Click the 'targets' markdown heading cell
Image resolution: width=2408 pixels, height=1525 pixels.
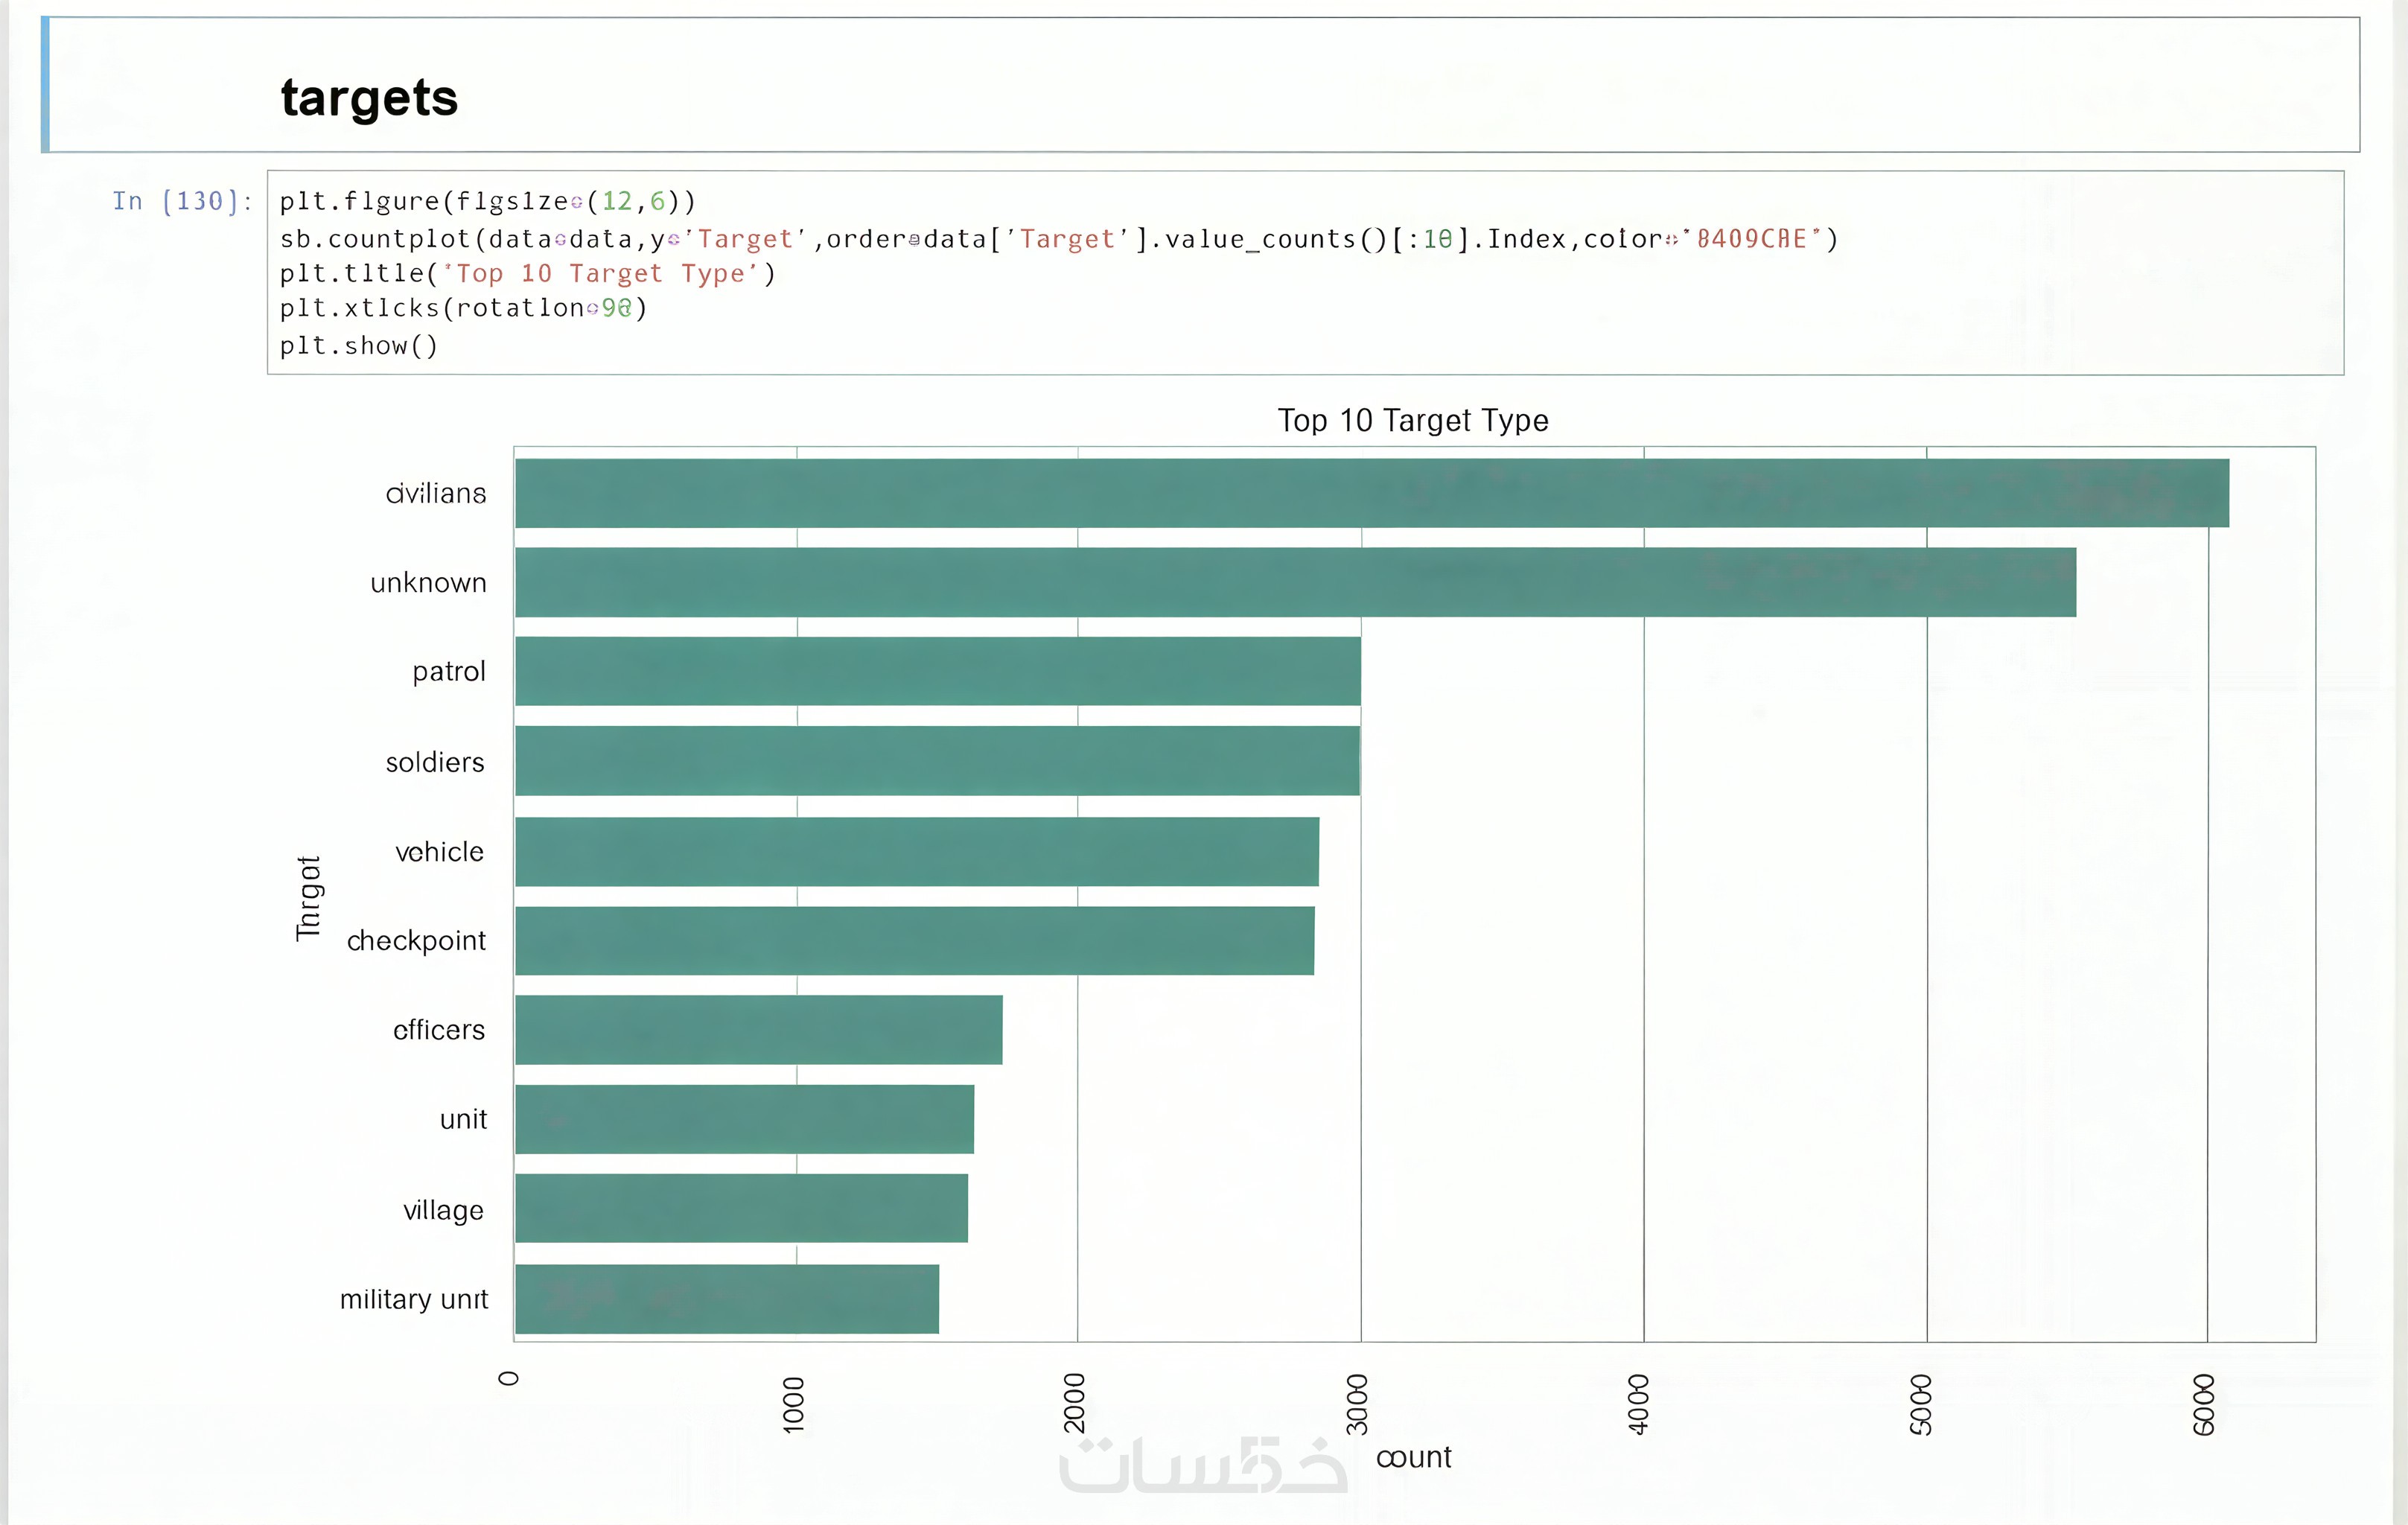[x=369, y=98]
